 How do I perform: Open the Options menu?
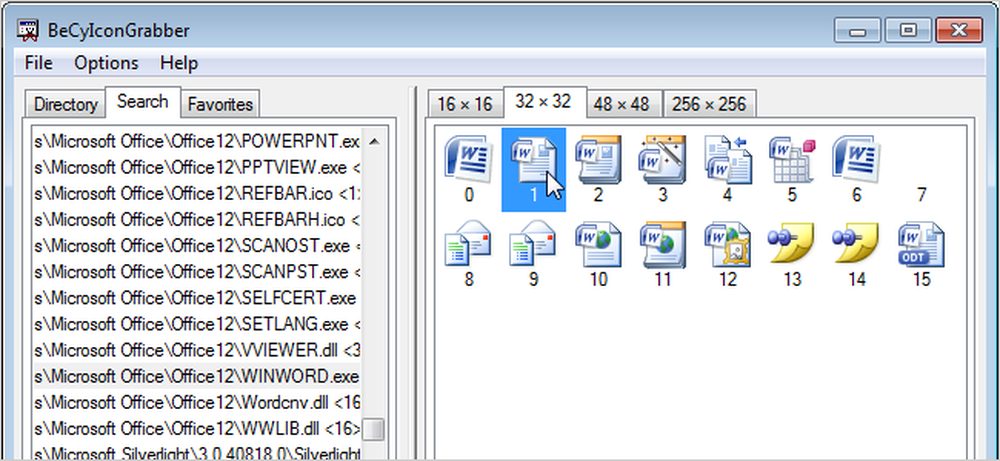(106, 62)
